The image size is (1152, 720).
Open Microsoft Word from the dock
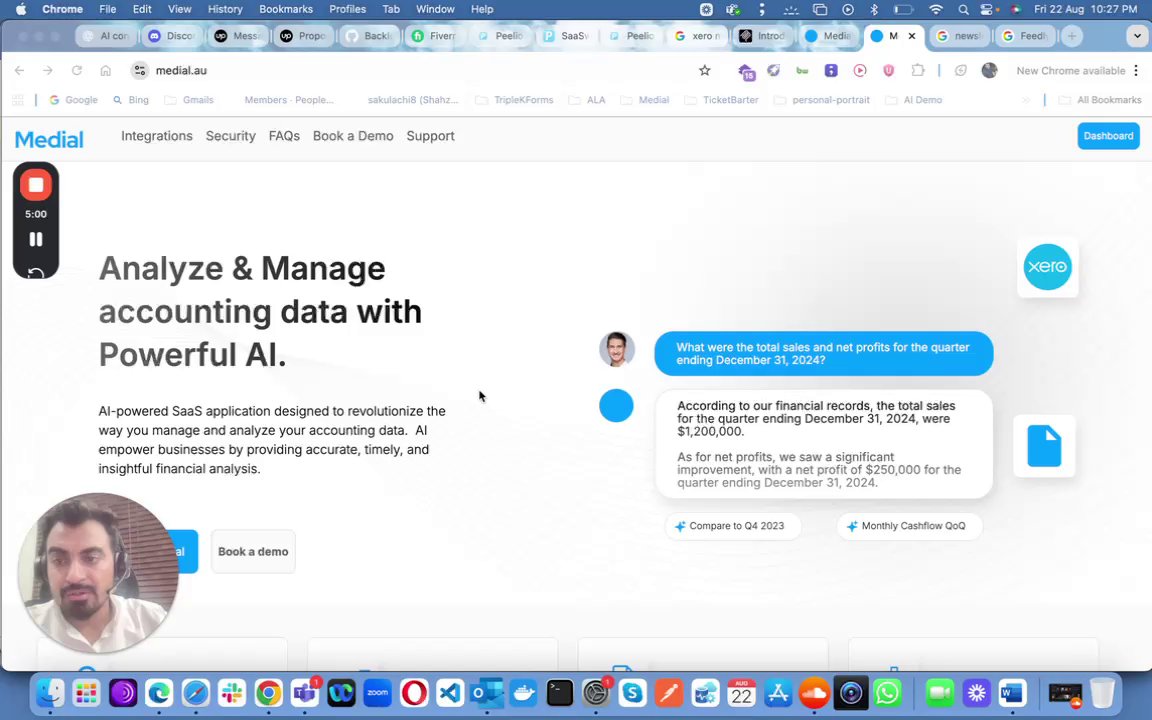pyautogui.click(x=1012, y=693)
